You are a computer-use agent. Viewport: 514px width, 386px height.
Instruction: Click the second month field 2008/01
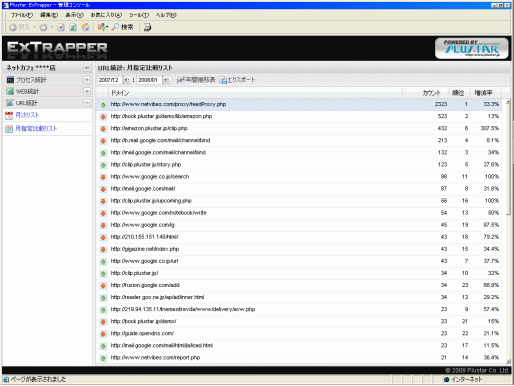149,80
